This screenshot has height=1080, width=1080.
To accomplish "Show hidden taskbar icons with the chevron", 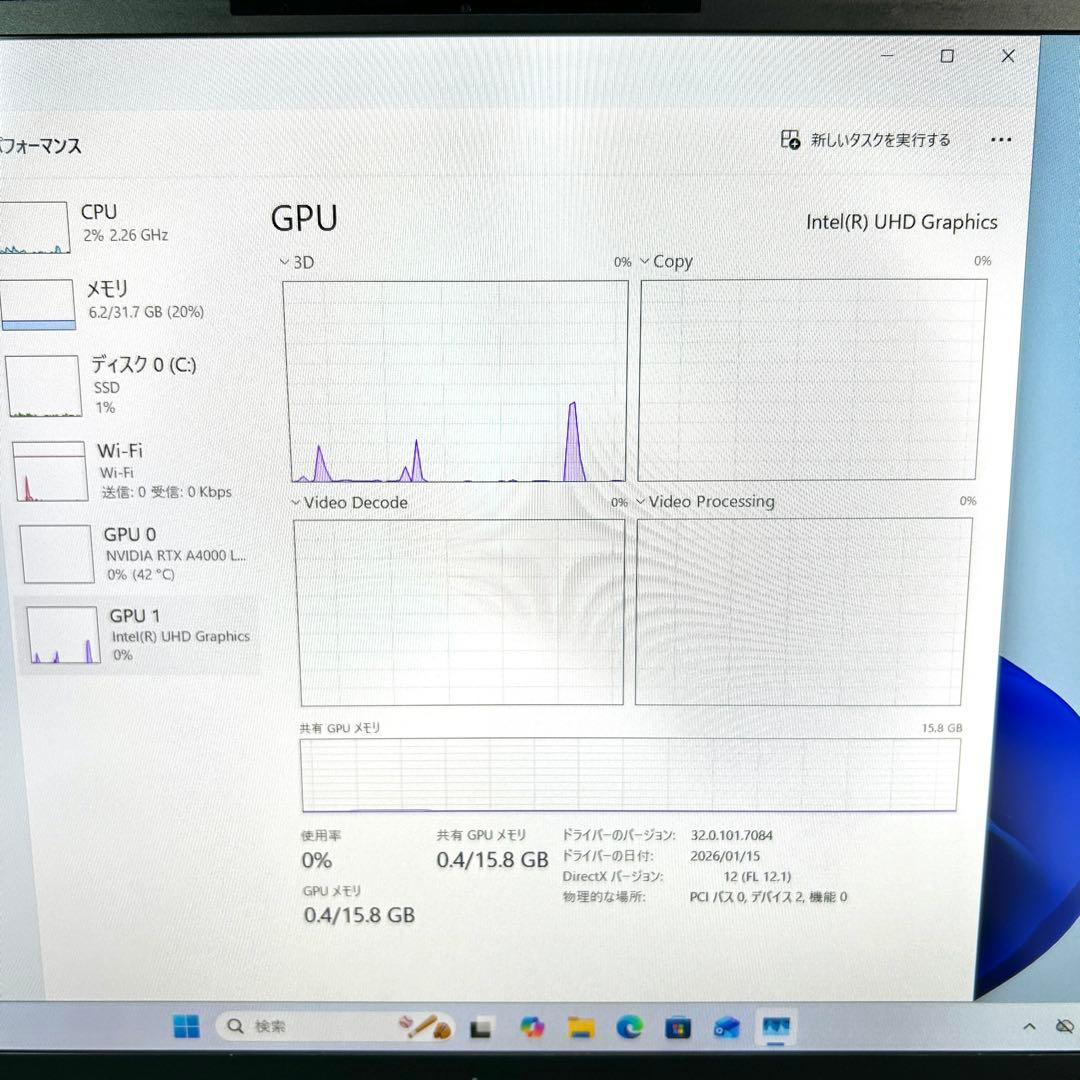I will (1028, 1027).
